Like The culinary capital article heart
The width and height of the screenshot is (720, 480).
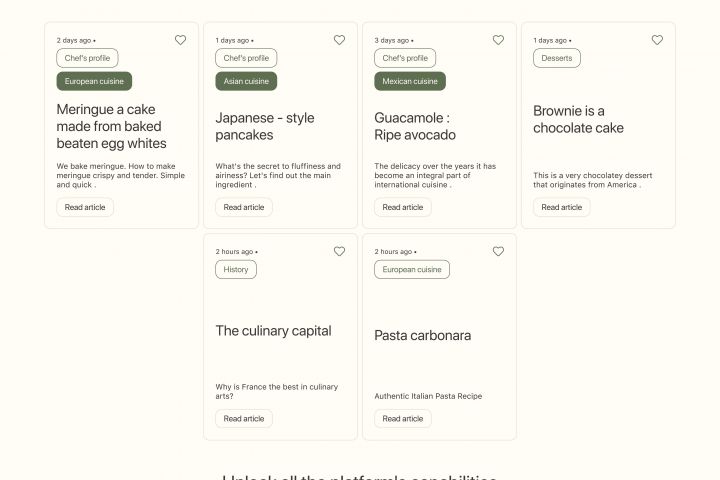pos(339,251)
